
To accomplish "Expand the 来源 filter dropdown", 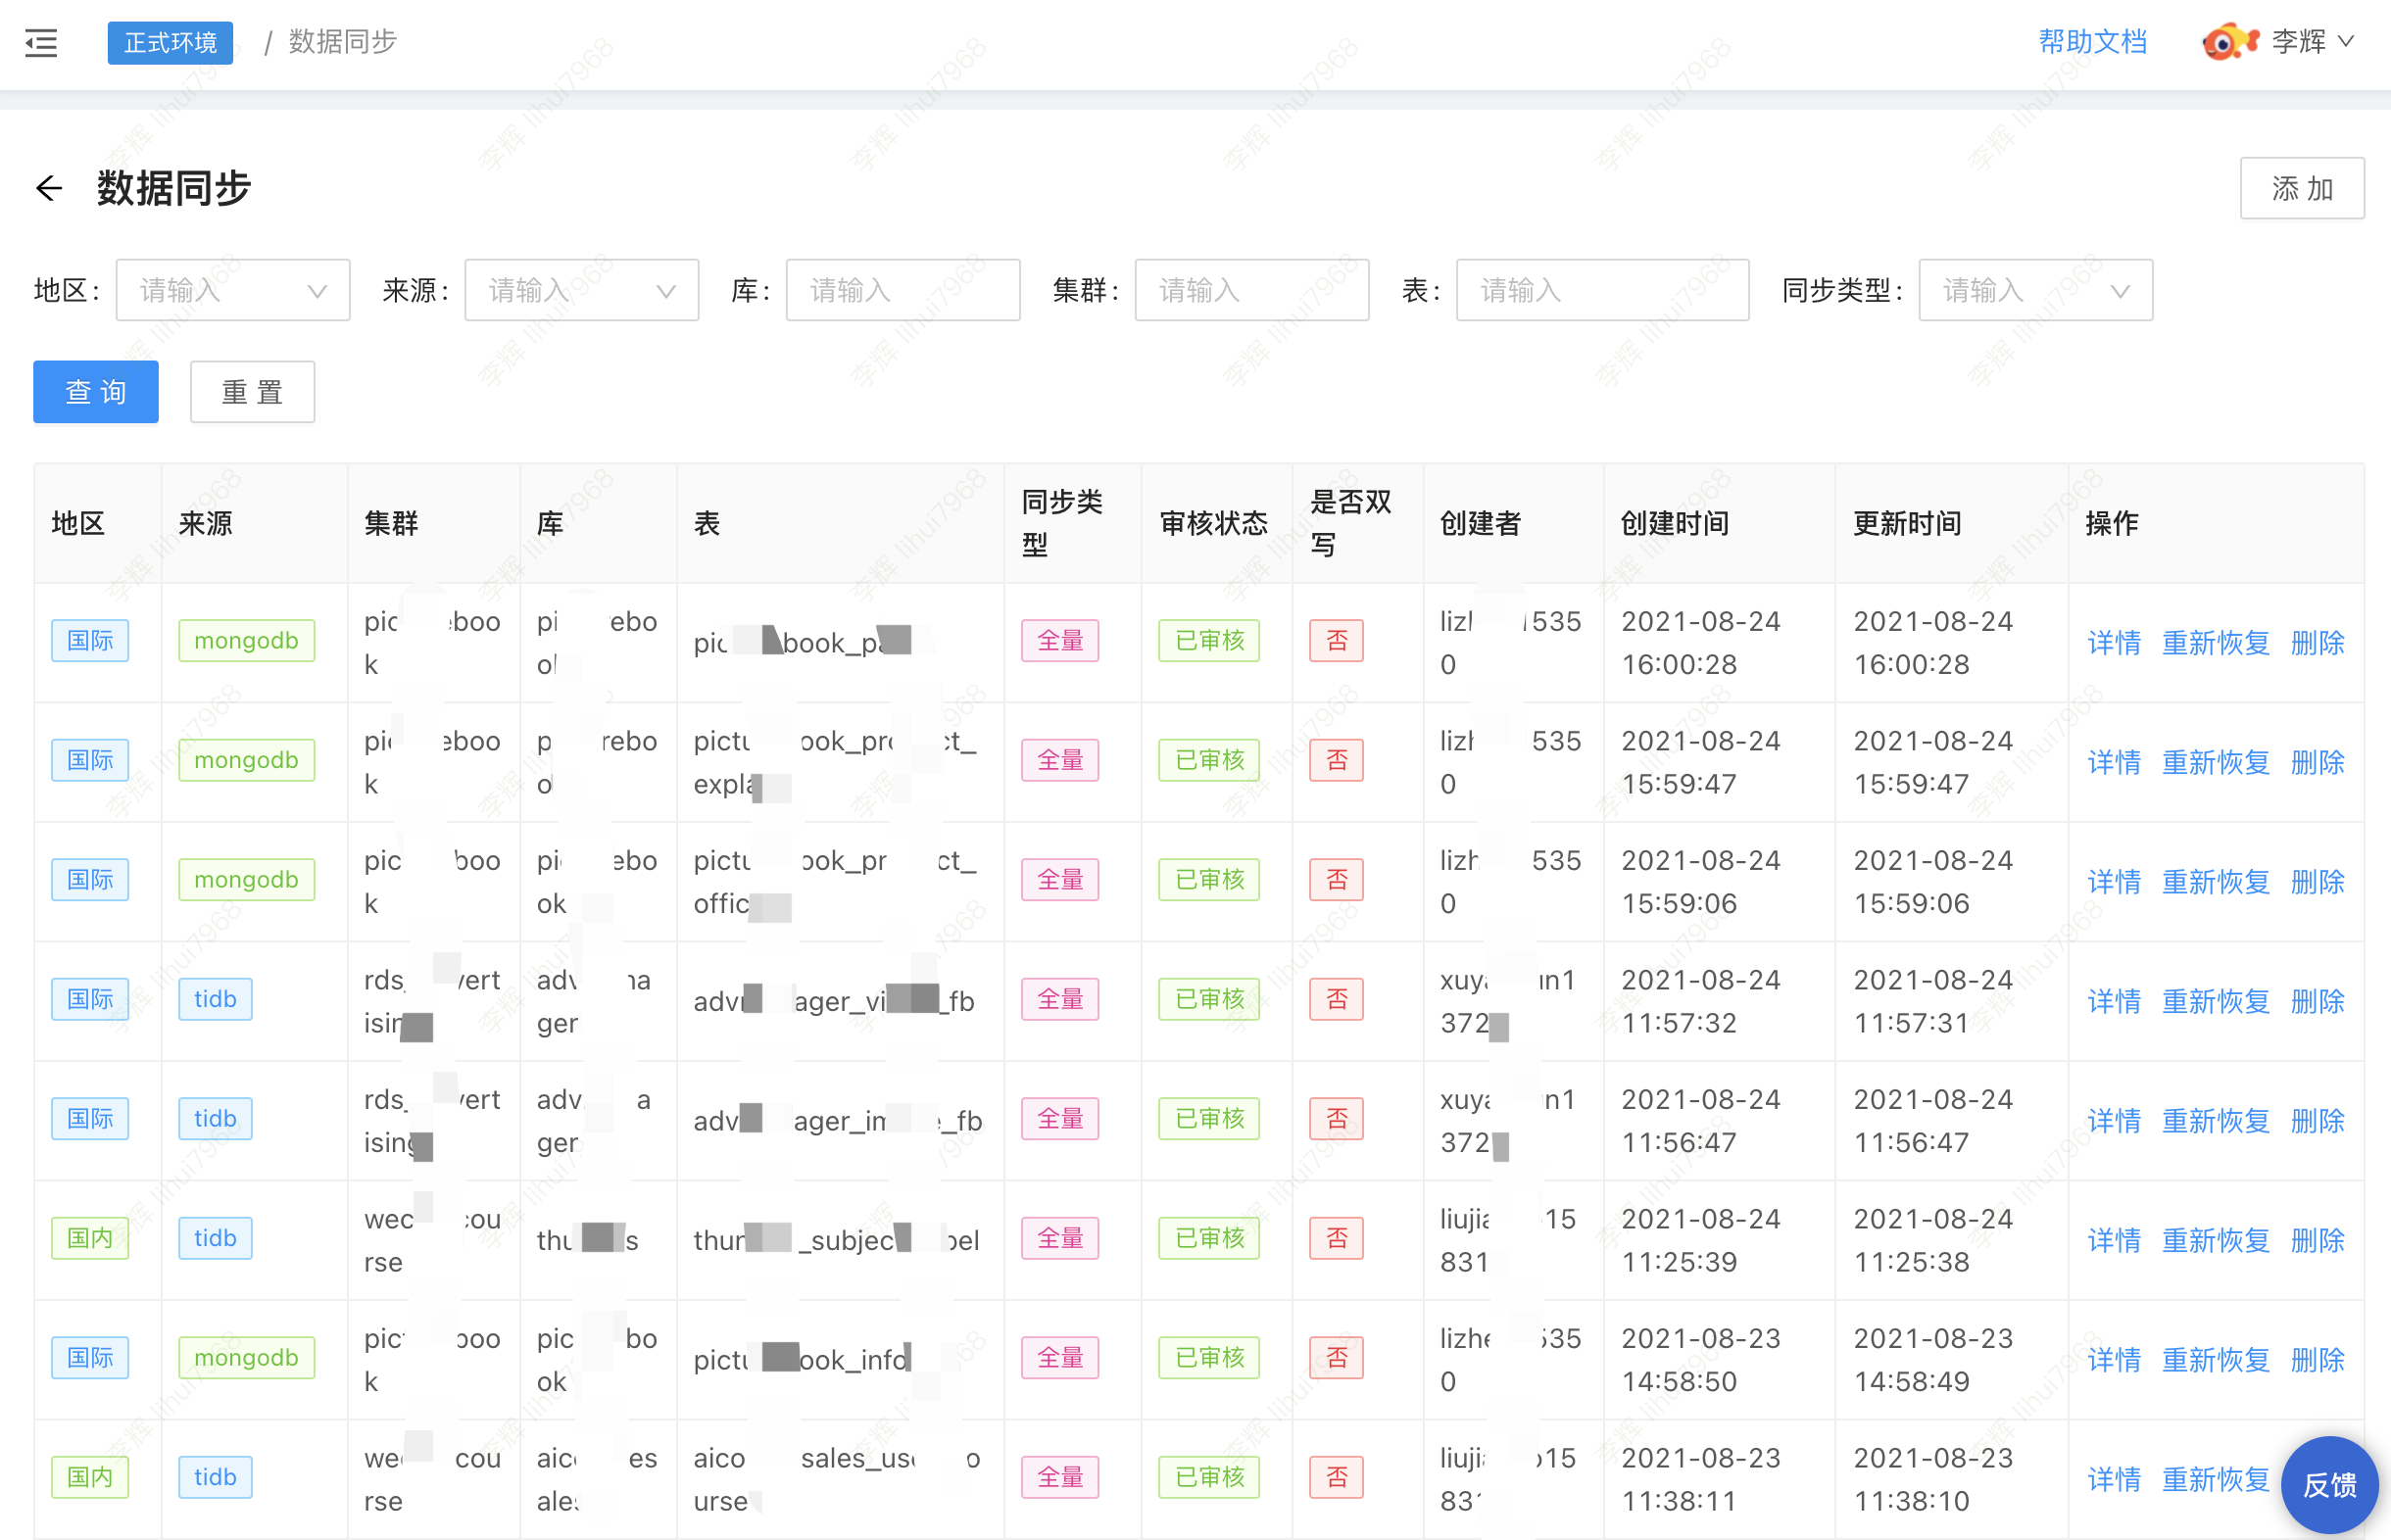I will point(581,291).
